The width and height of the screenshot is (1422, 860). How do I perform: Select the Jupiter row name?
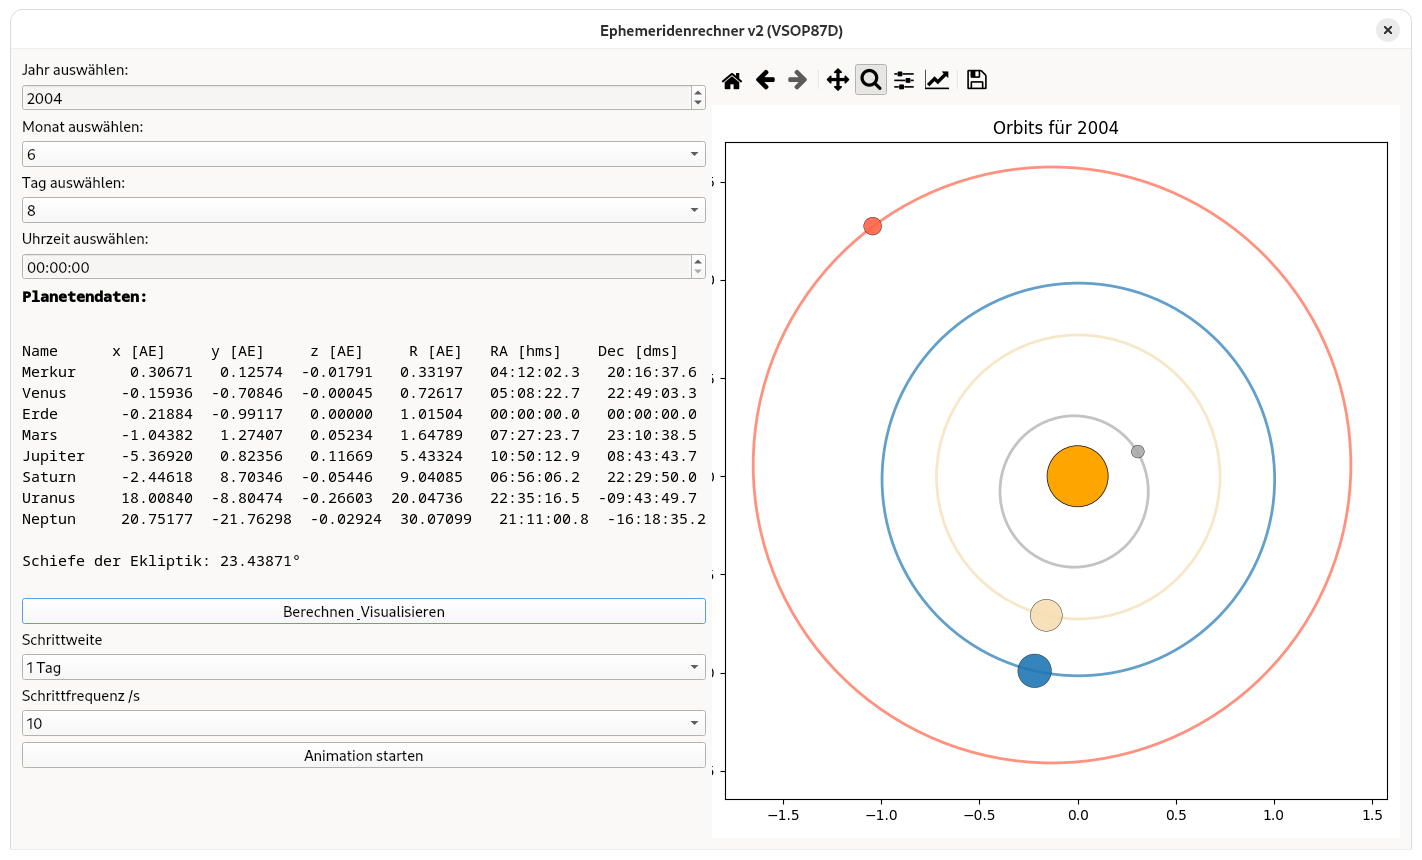[53, 456]
